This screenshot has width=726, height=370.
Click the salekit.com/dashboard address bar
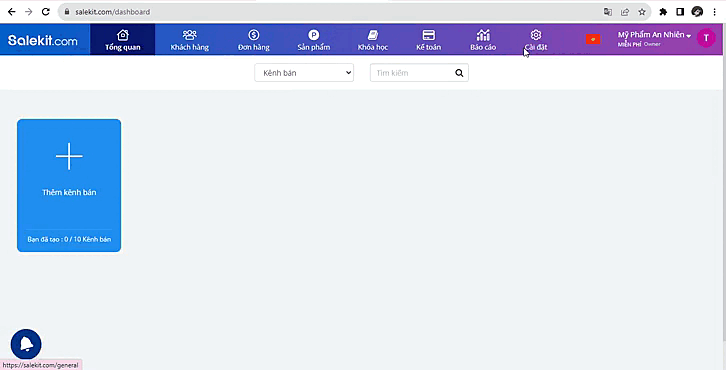pos(354,12)
